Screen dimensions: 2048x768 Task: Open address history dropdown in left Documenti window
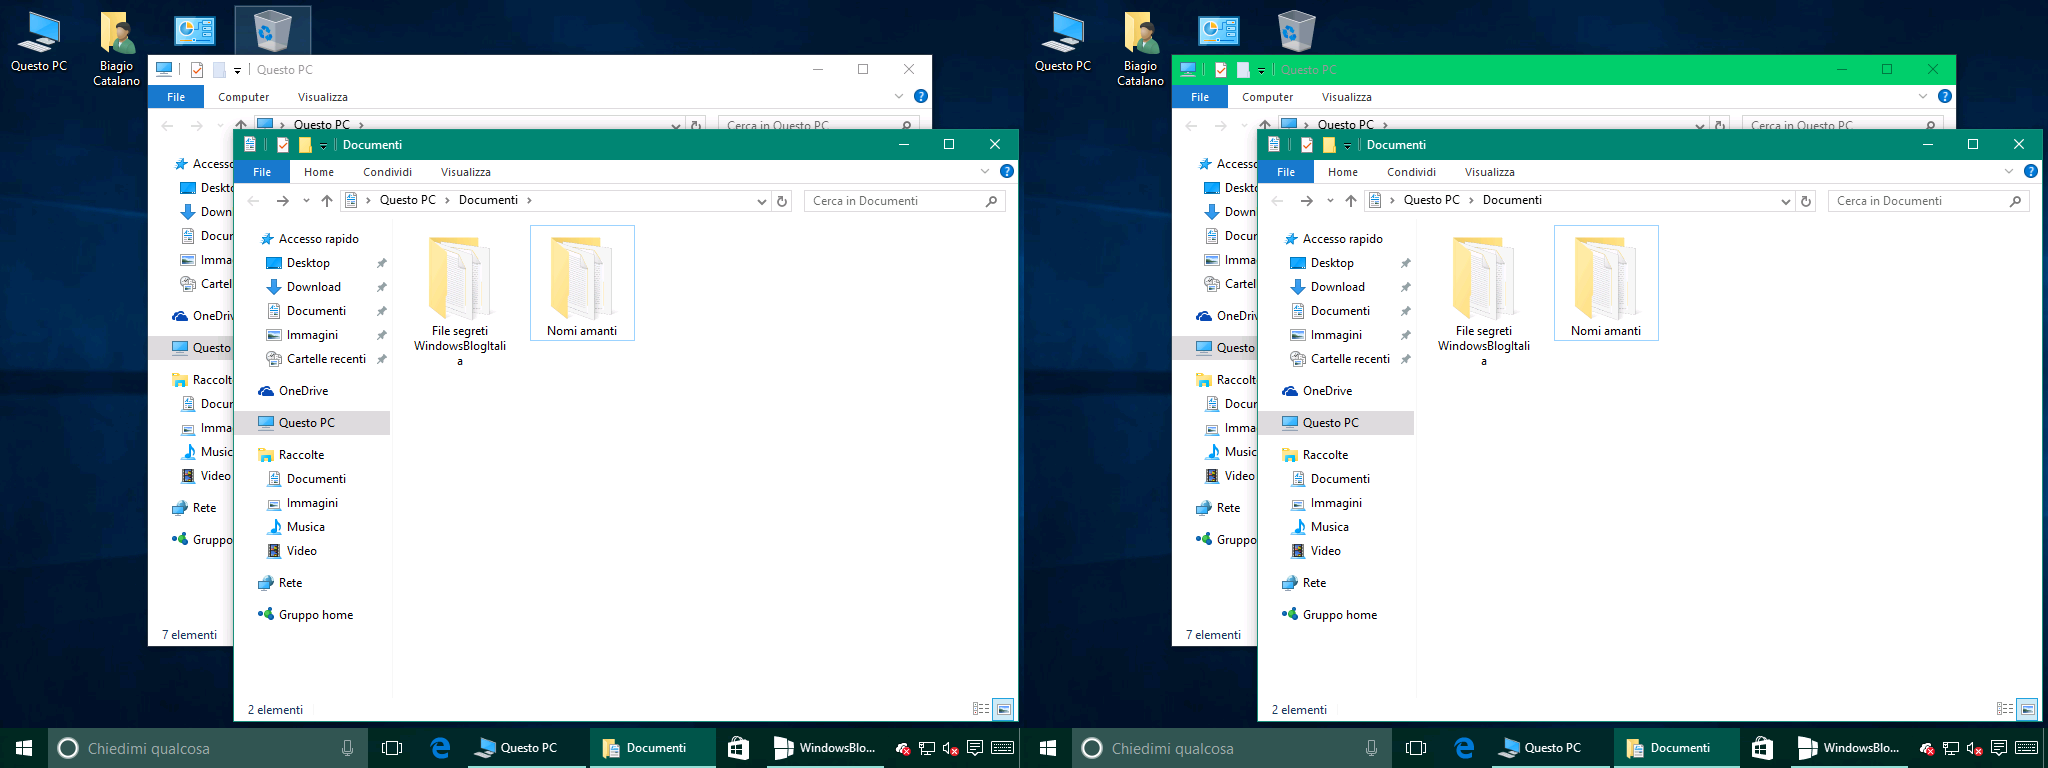pyautogui.click(x=762, y=201)
